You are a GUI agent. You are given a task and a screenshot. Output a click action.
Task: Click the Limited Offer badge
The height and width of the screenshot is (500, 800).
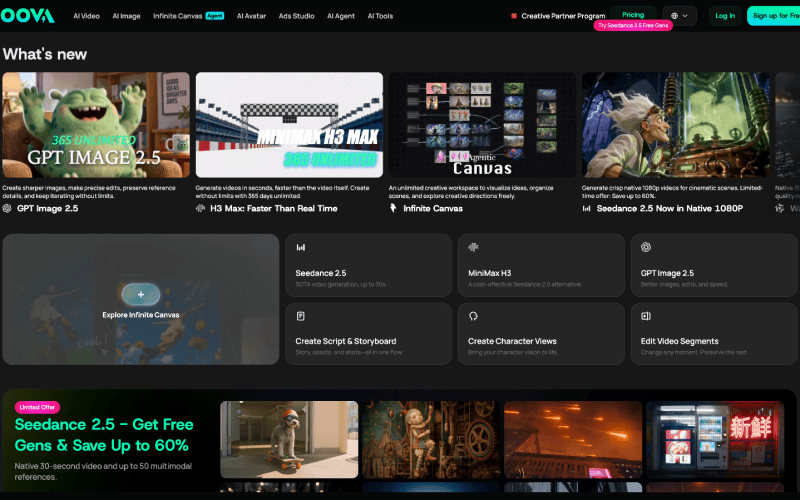(x=37, y=407)
